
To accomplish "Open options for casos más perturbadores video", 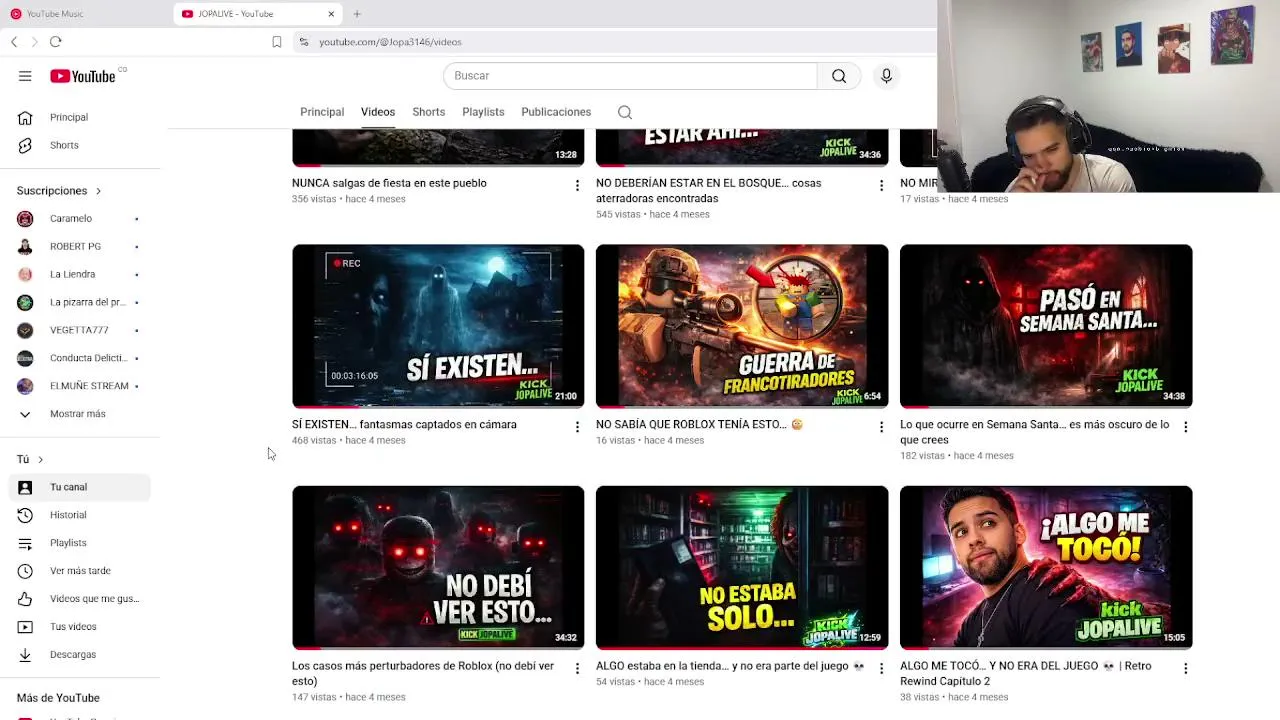I will pos(577,668).
